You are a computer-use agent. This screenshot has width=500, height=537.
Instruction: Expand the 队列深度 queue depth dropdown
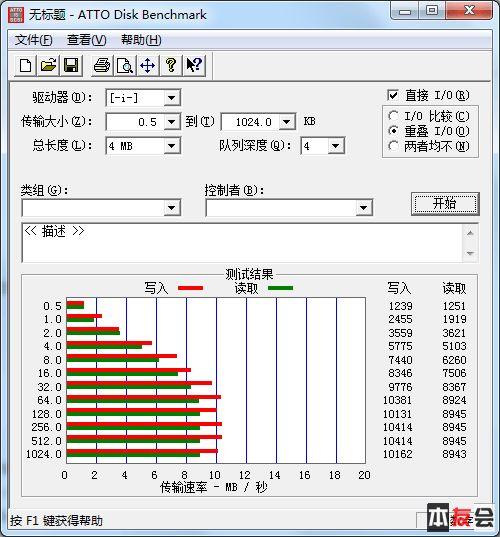click(x=336, y=146)
